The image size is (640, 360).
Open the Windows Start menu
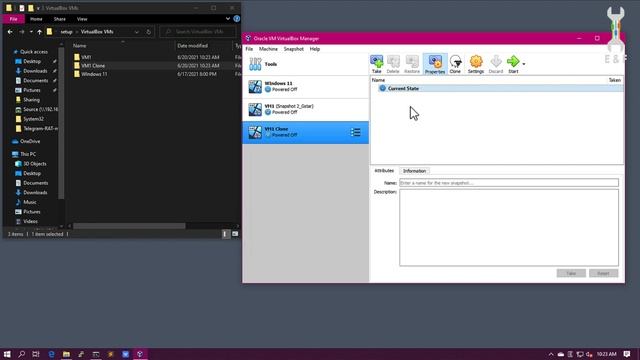[x=7, y=354]
